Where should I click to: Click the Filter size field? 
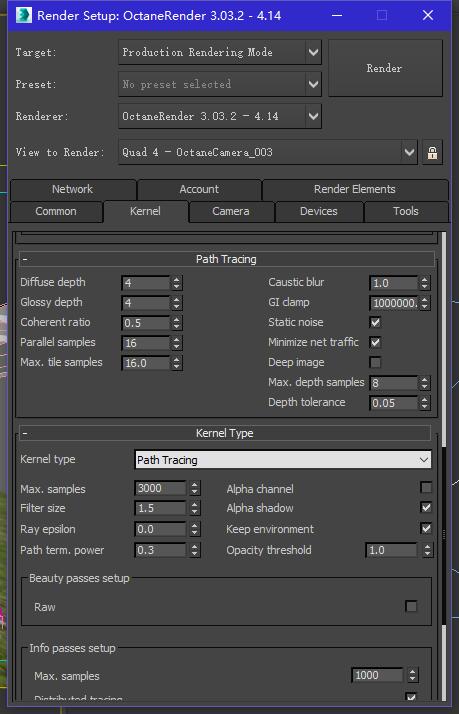161,508
